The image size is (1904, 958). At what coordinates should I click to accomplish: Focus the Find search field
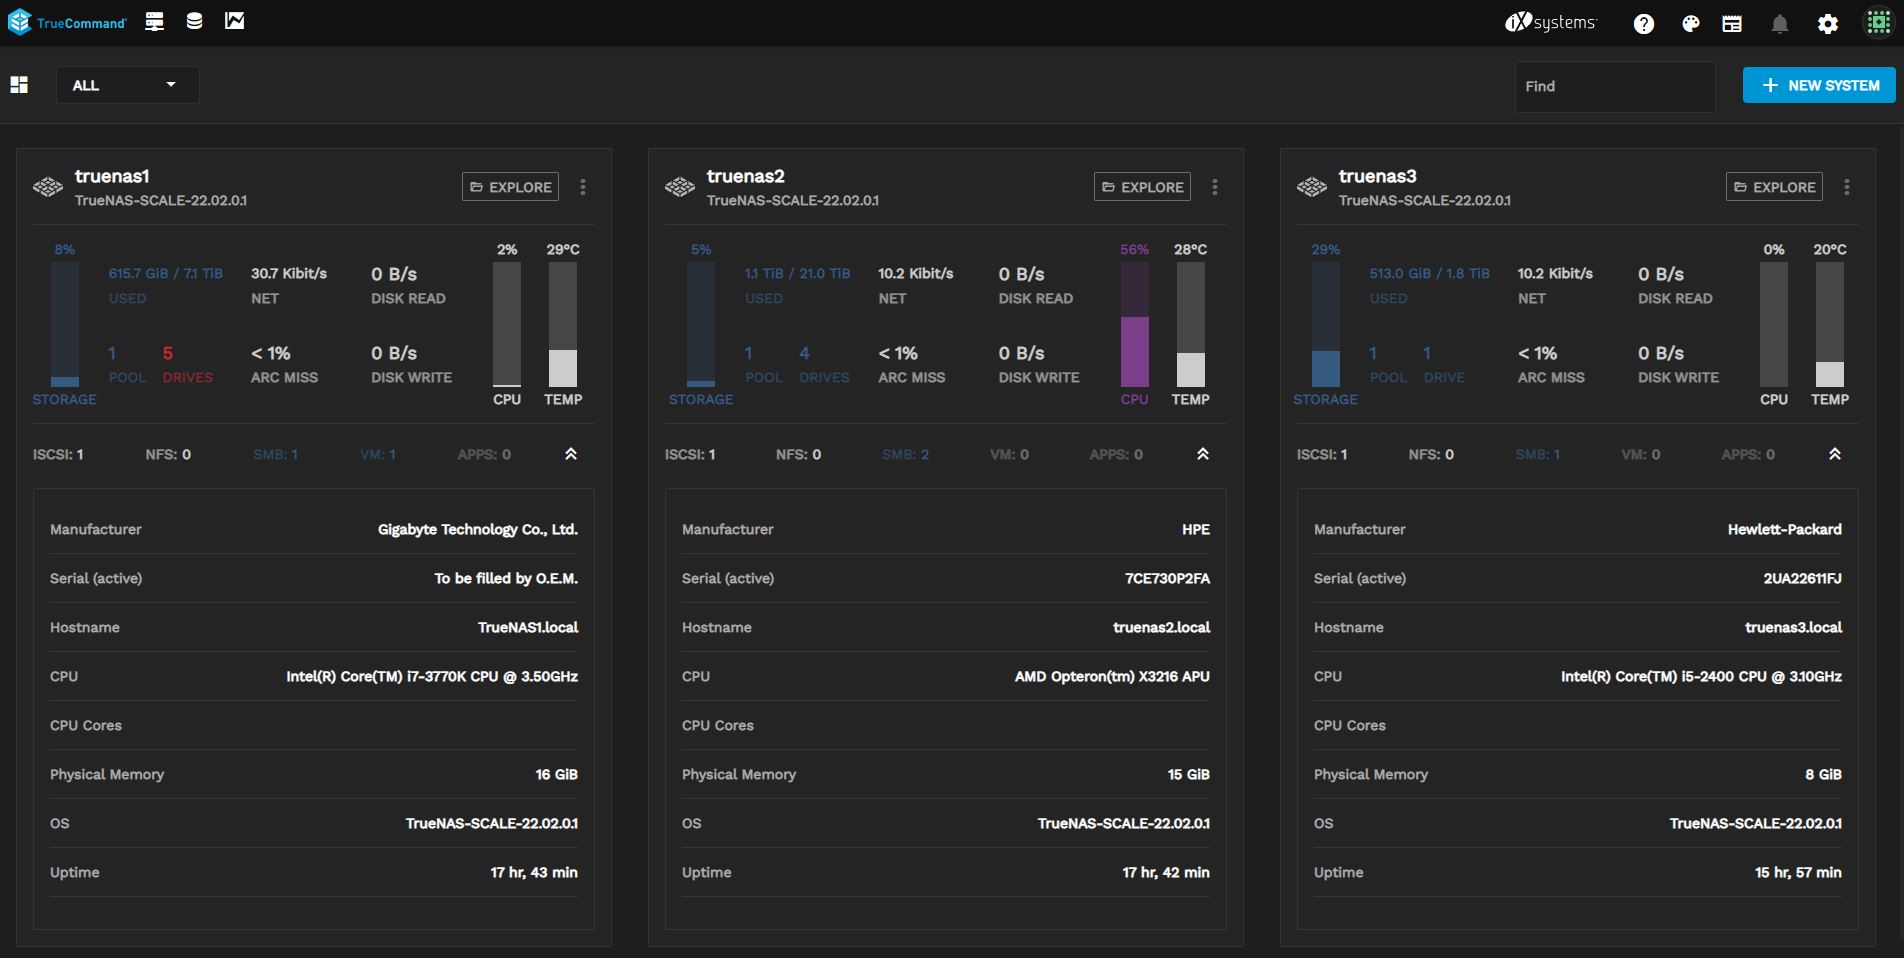click(x=1614, y=86)
